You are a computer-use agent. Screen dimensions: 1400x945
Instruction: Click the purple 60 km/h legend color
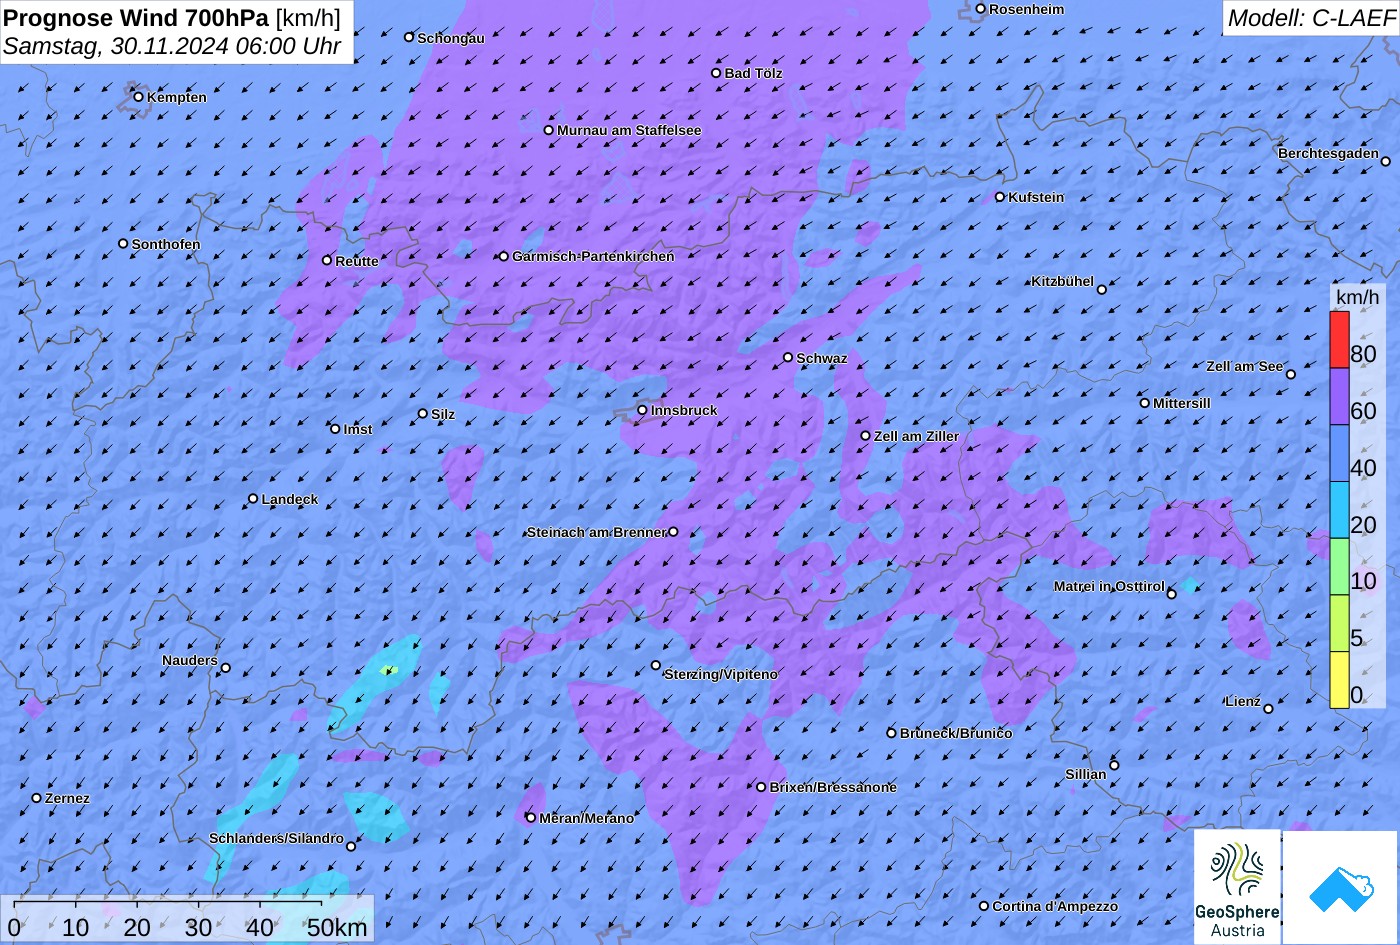coord(1339,397)
